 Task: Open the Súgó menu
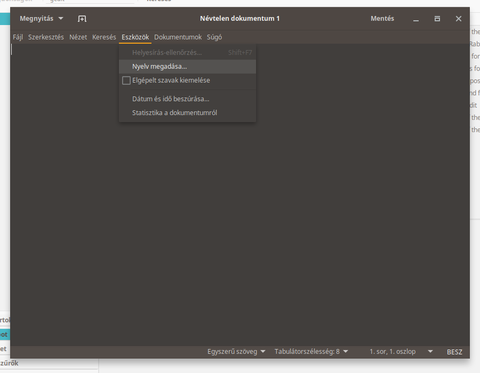point(214,37)
